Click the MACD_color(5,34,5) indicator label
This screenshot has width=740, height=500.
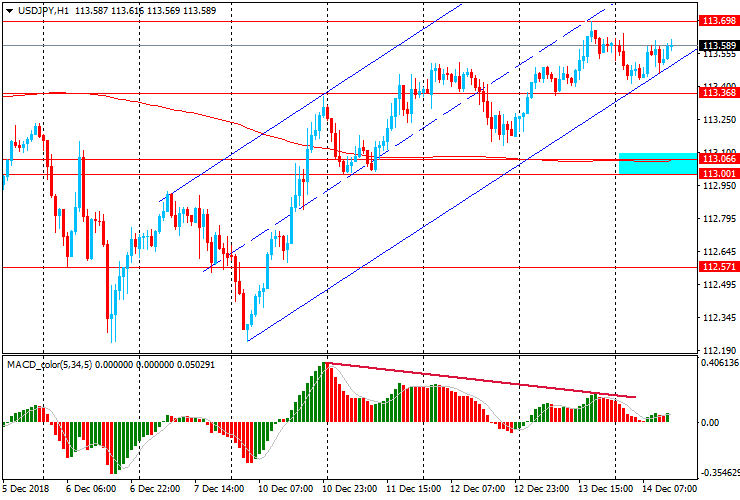[50, 364]
